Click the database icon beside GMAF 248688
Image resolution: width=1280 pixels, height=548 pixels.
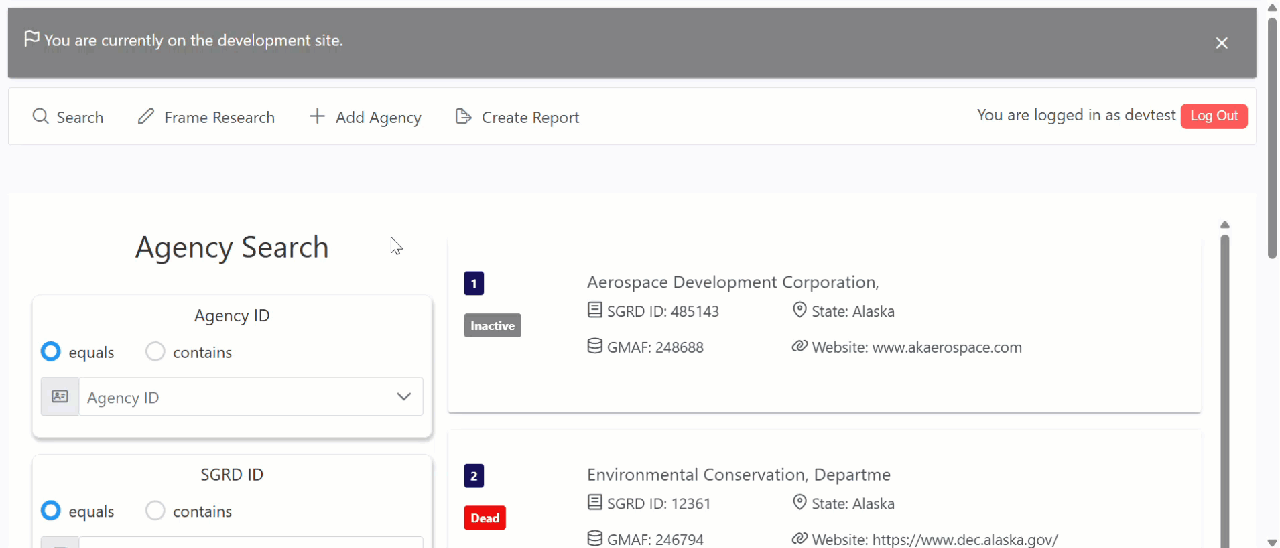point(595,346)
